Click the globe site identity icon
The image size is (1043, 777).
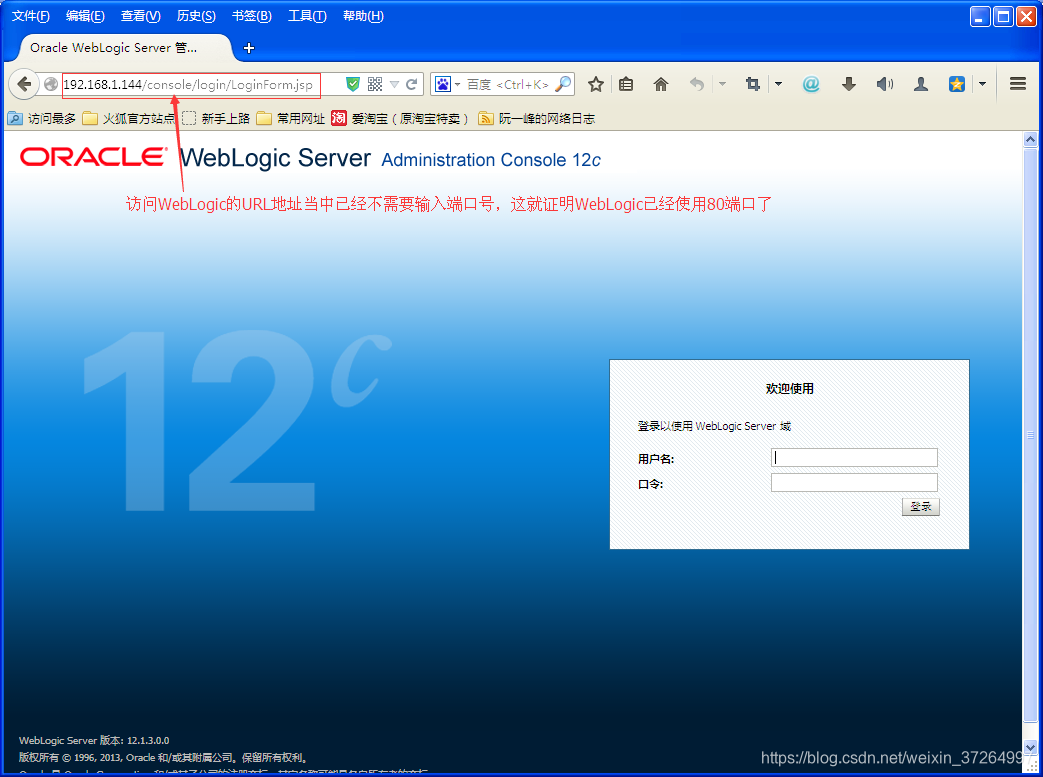[x=51, y=84]
